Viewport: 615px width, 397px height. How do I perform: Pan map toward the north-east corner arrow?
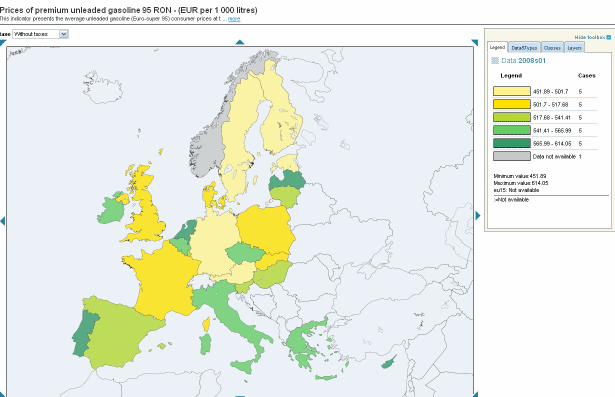475,42
